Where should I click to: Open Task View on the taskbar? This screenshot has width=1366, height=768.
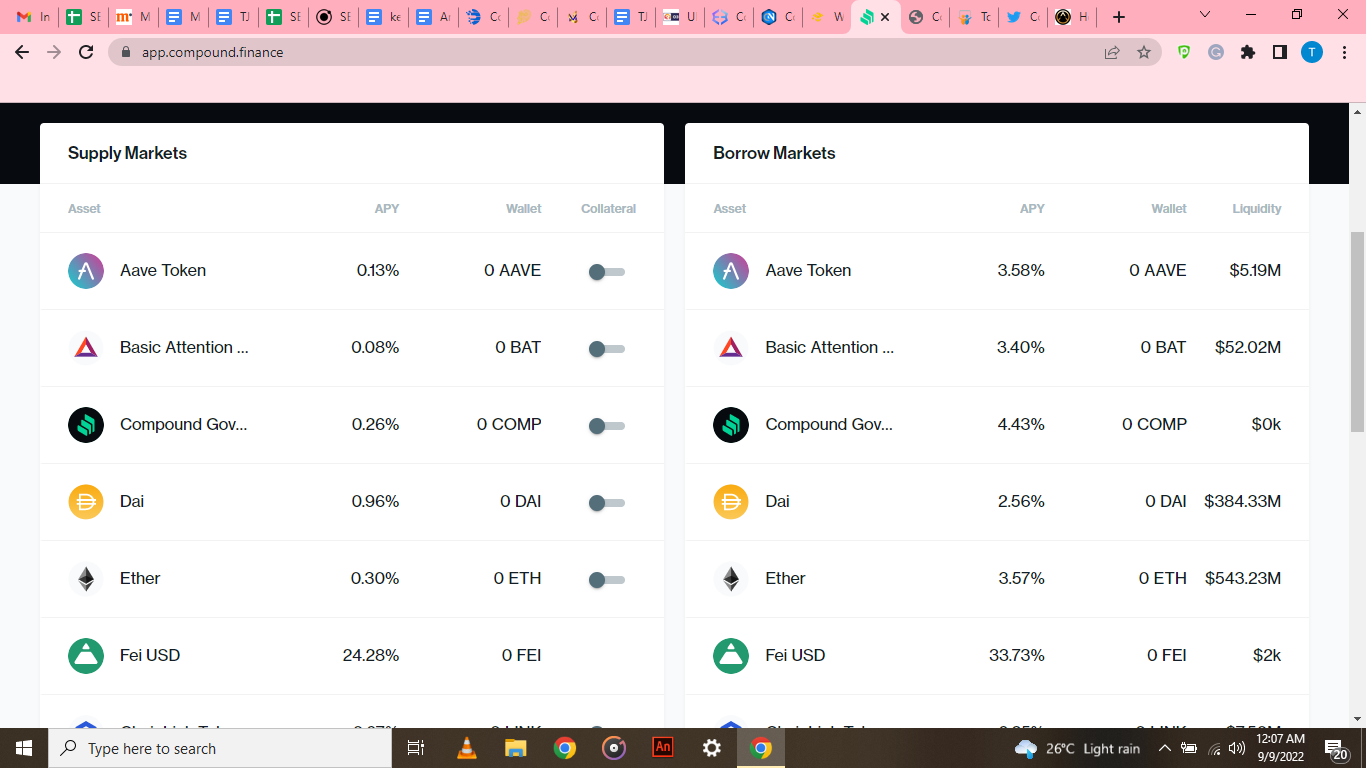(x=416, y=748)
